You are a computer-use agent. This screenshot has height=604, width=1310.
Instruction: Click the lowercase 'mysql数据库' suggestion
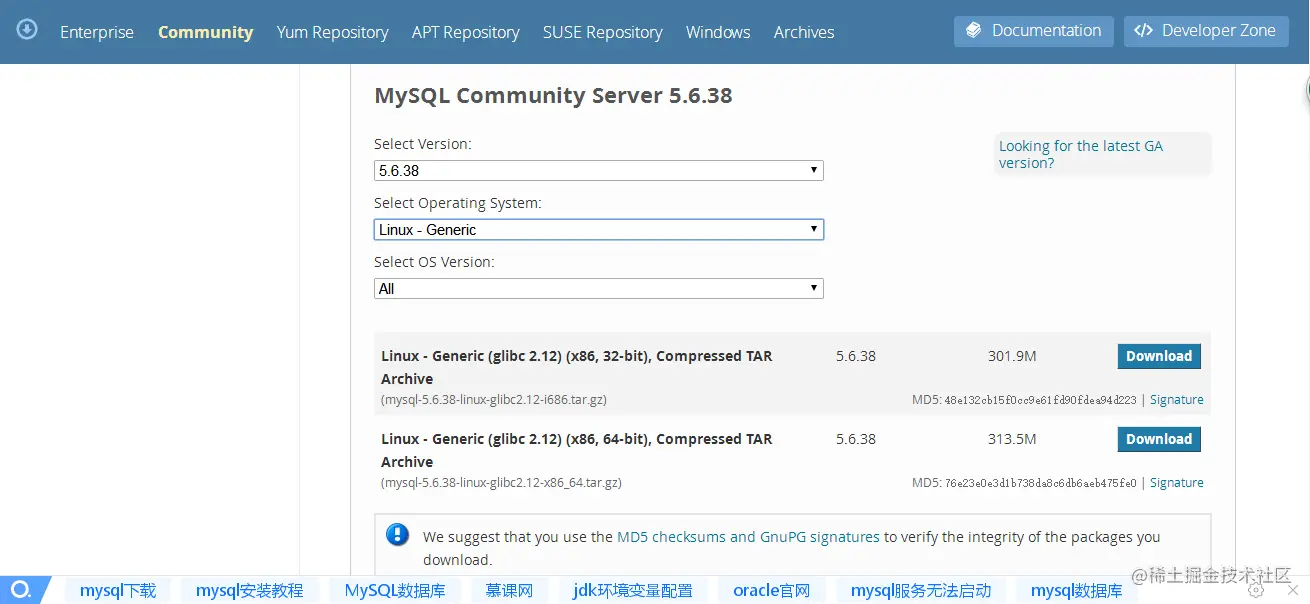(1077, 590)
